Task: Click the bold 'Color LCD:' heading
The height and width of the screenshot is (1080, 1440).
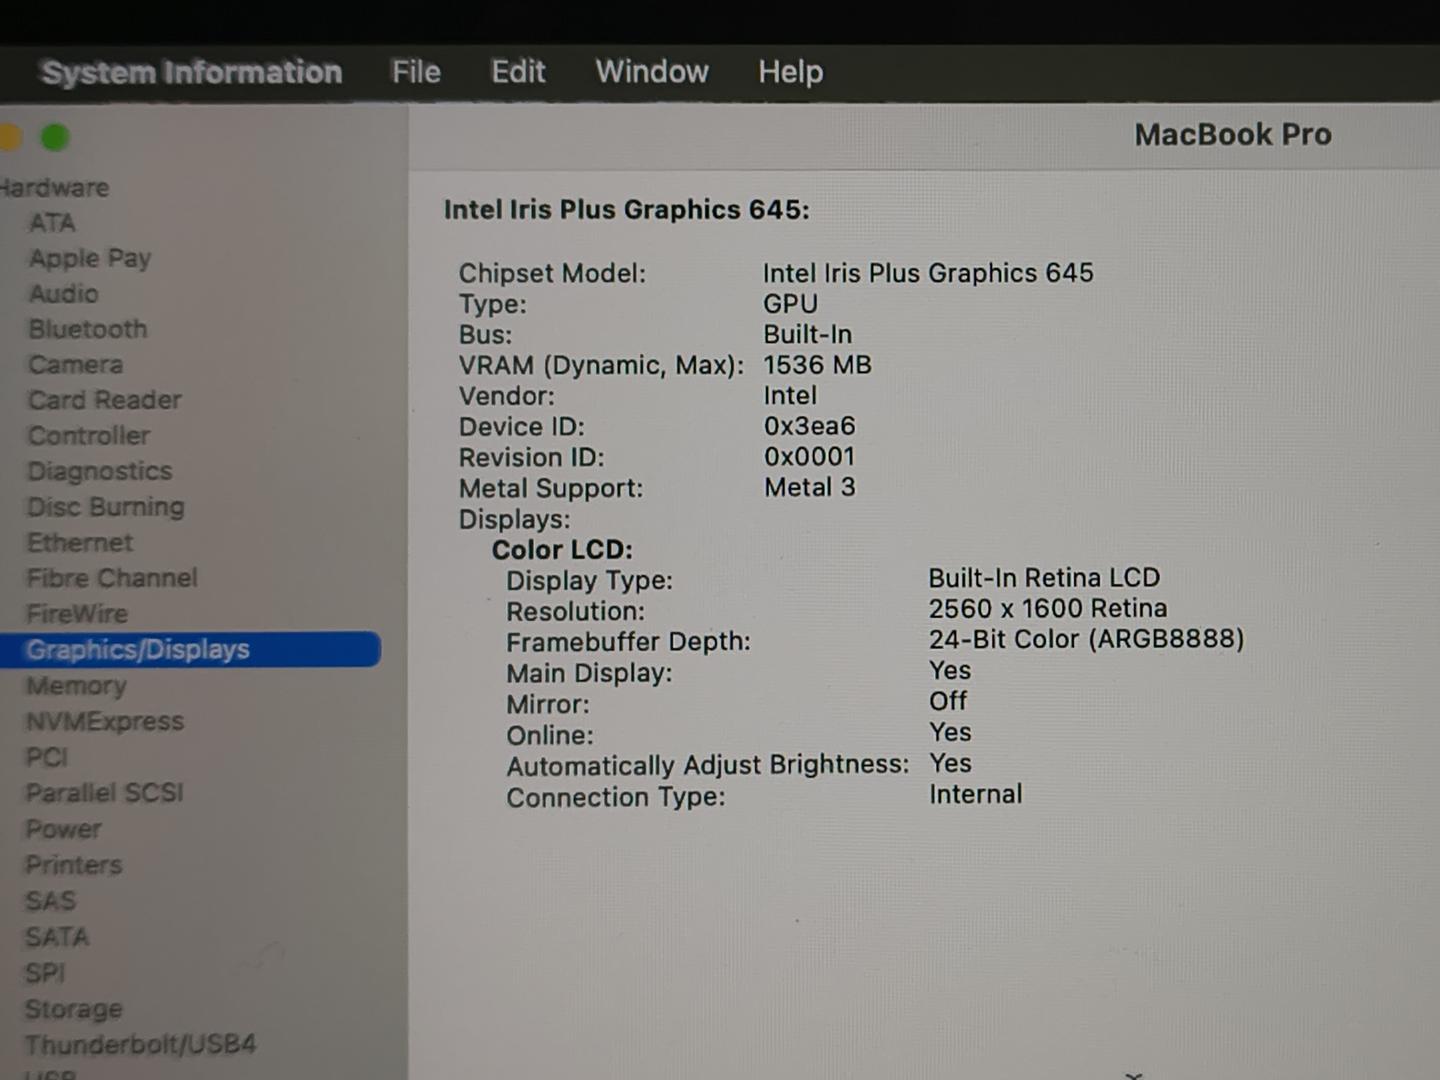Action: pyautogui.click(x=562, y=550)
